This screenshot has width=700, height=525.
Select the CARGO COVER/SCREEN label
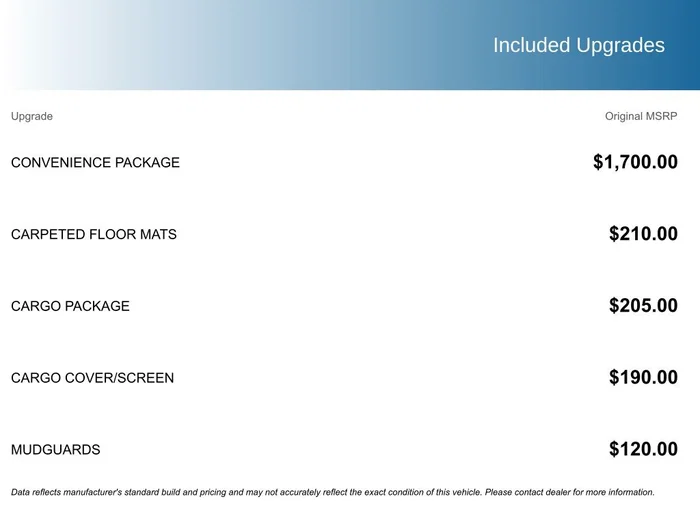(x=92, y=378)
